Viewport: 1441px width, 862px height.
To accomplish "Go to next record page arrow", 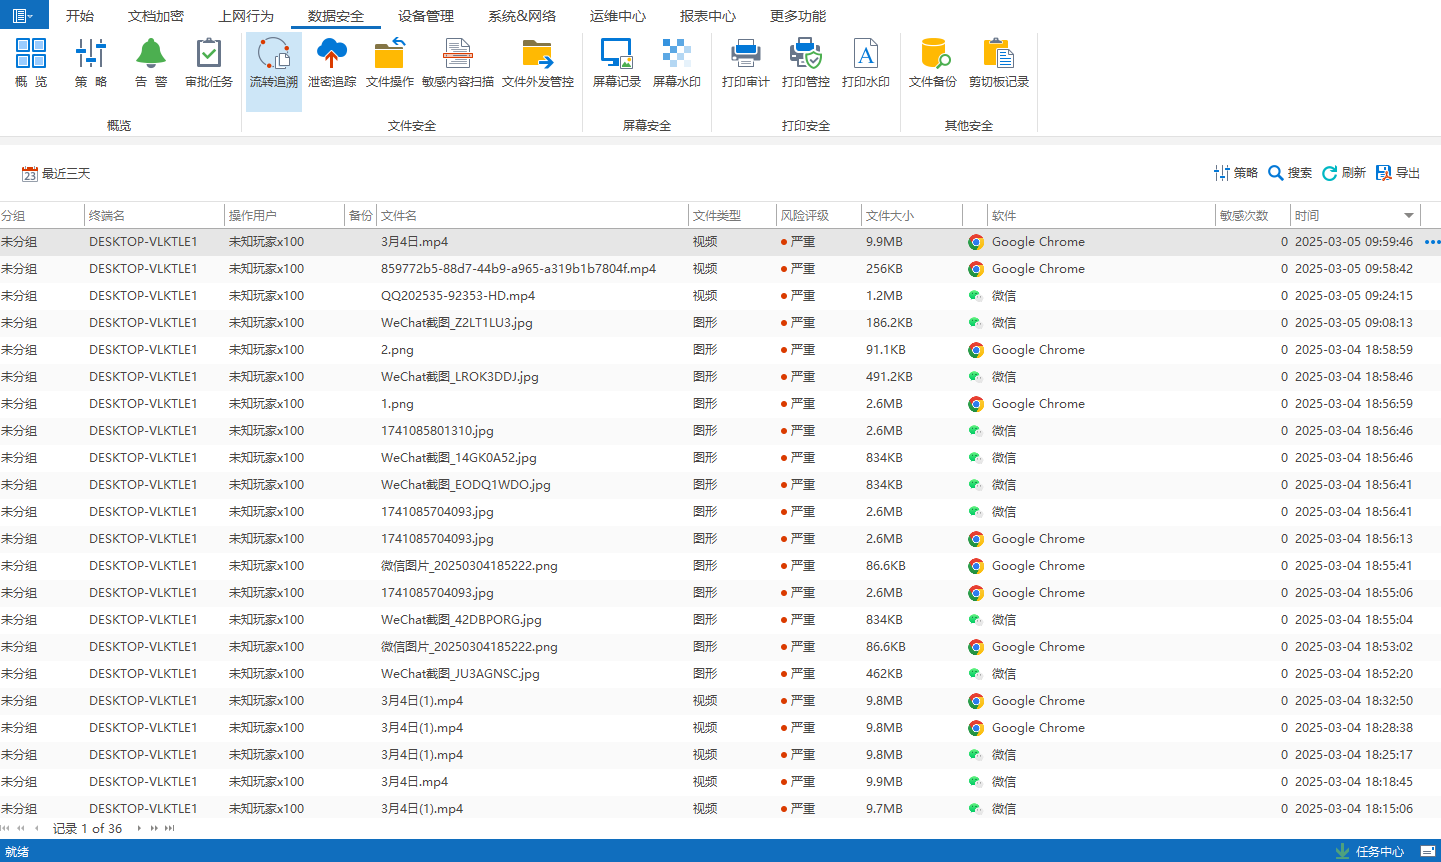I will point(139,828).
